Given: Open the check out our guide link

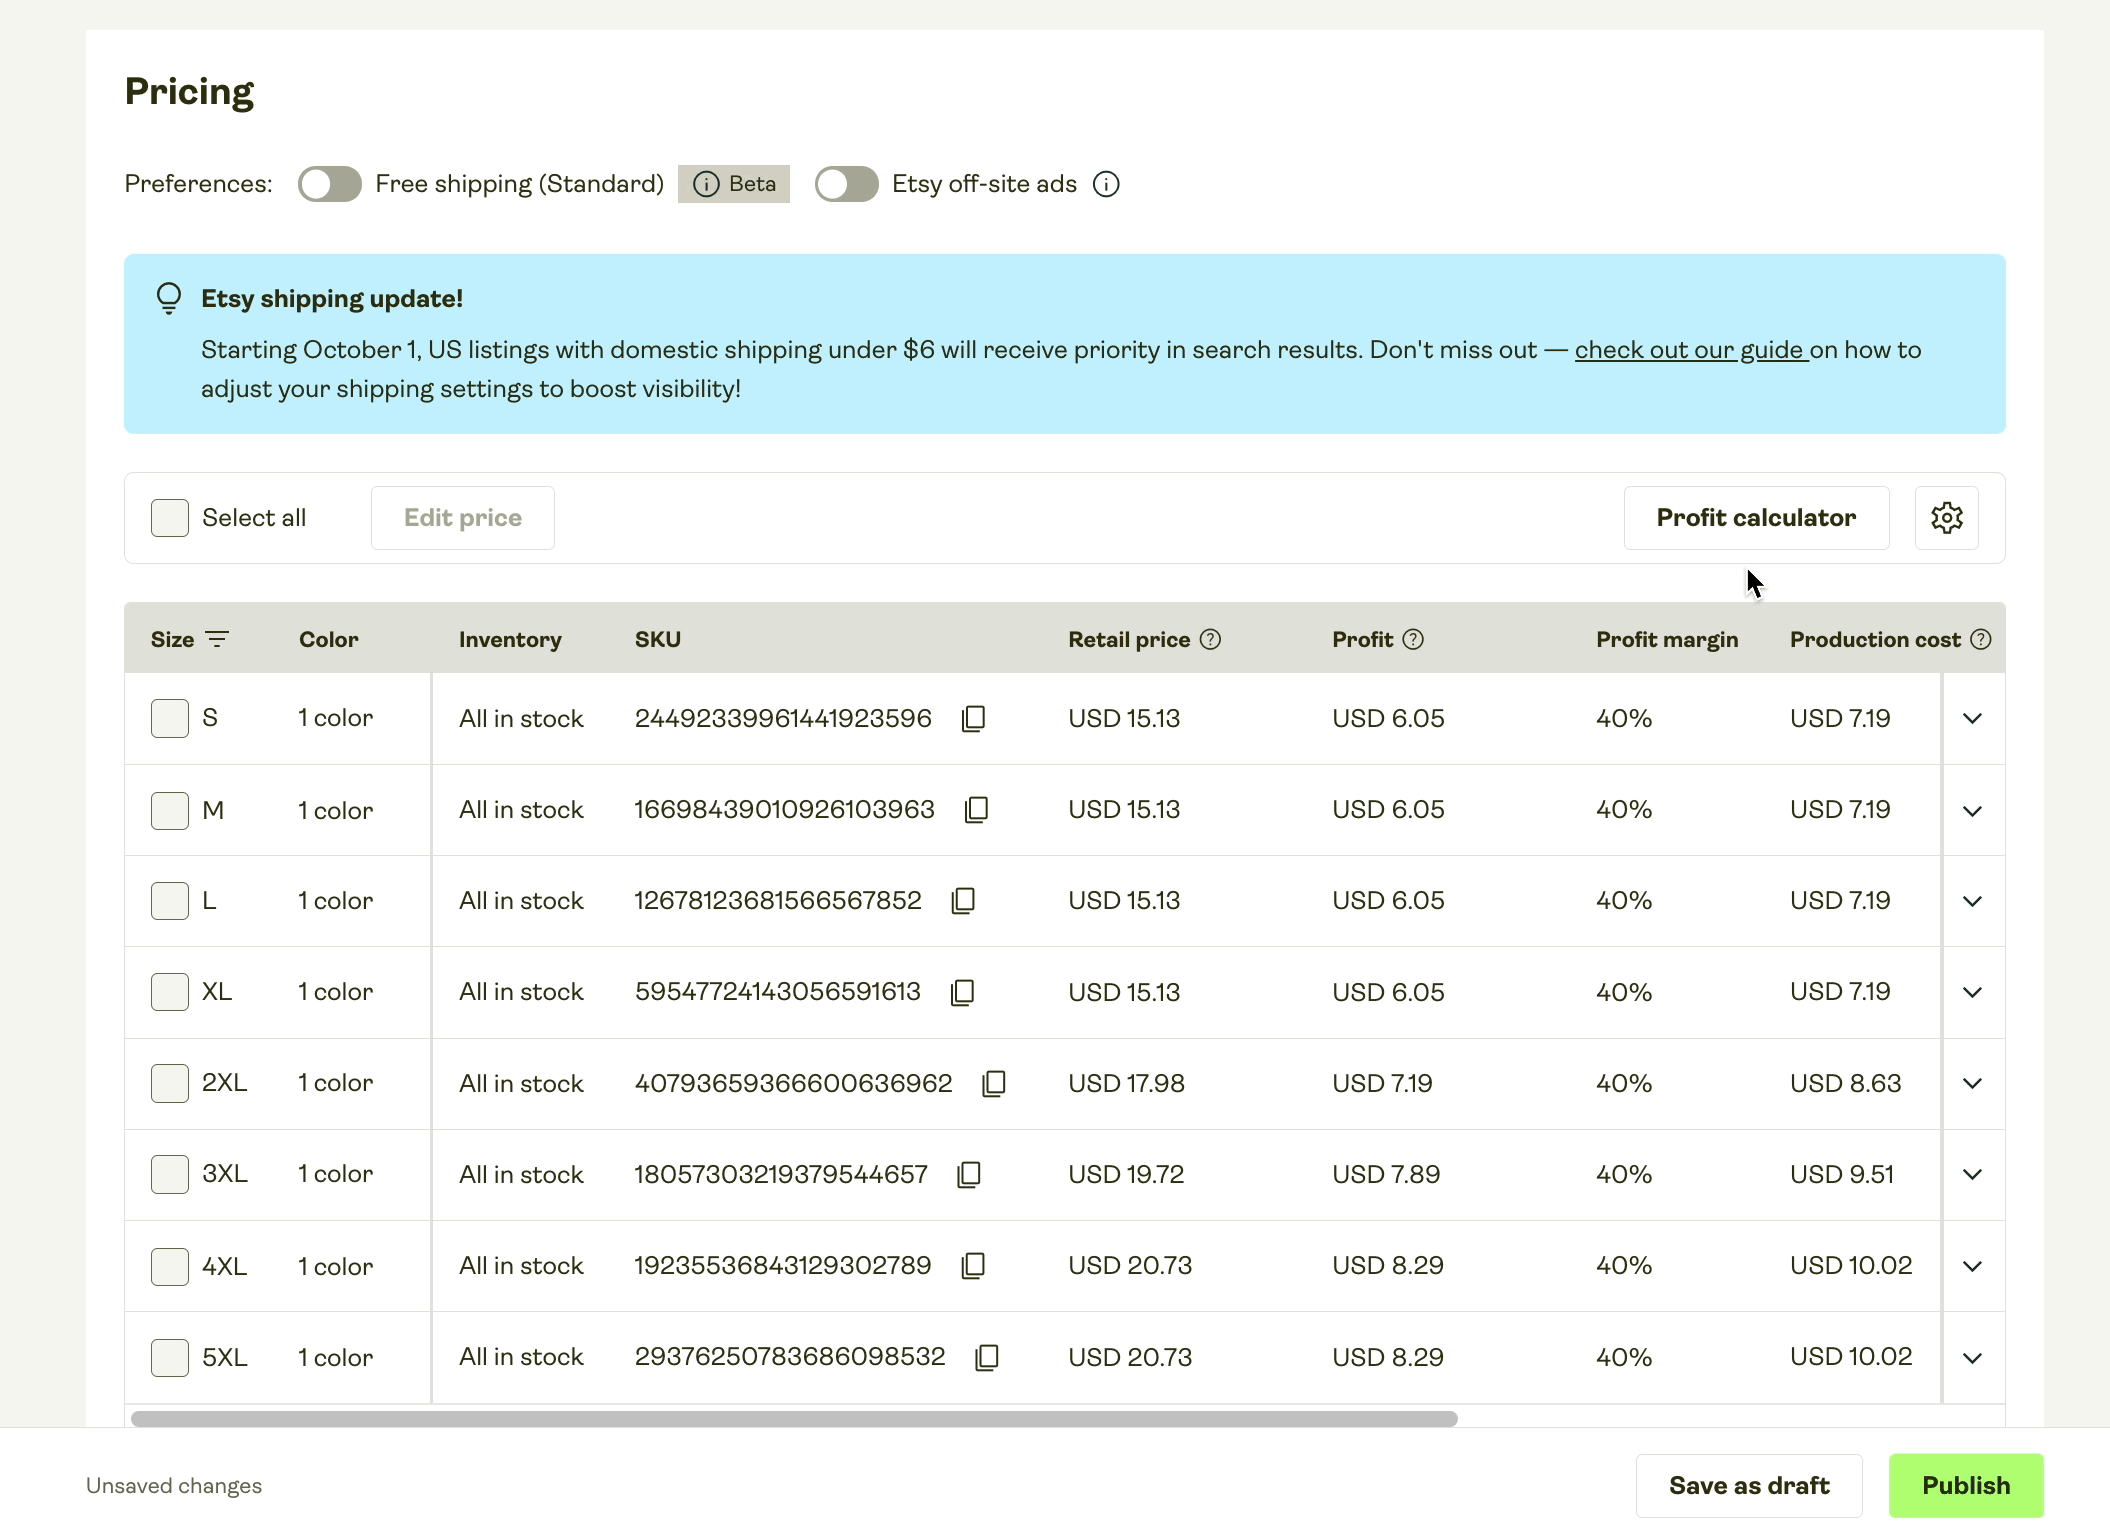Looking at the screenshot, I should (x=1691, y=350).
